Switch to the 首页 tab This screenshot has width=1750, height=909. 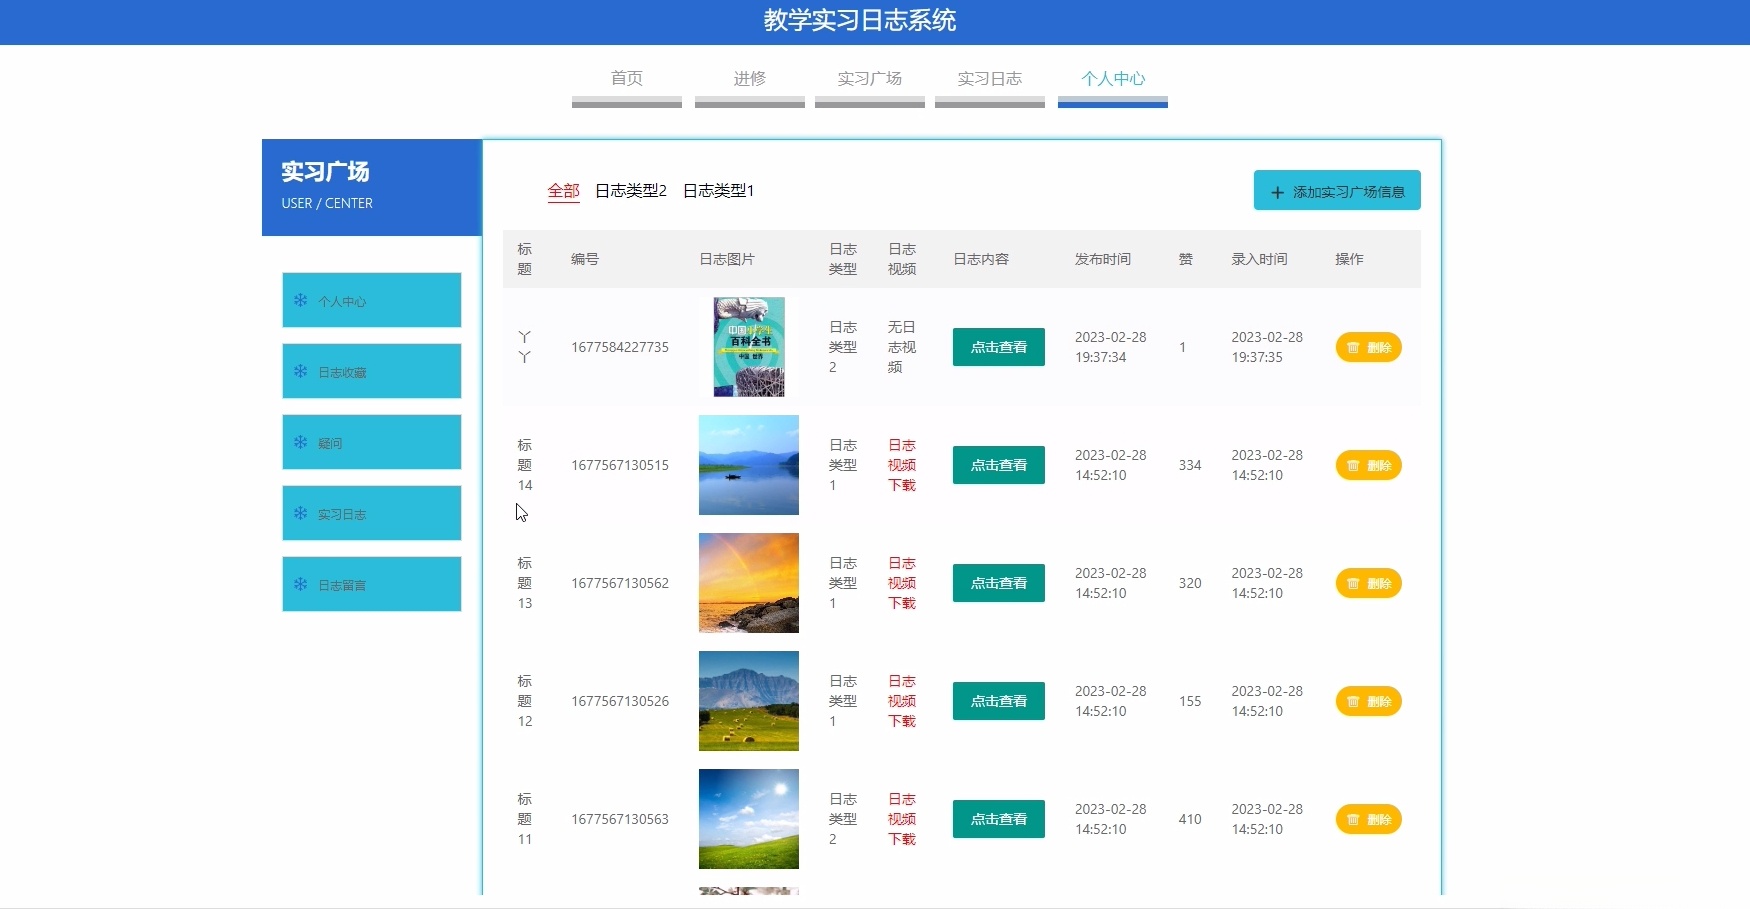click(x=626, y=78)
